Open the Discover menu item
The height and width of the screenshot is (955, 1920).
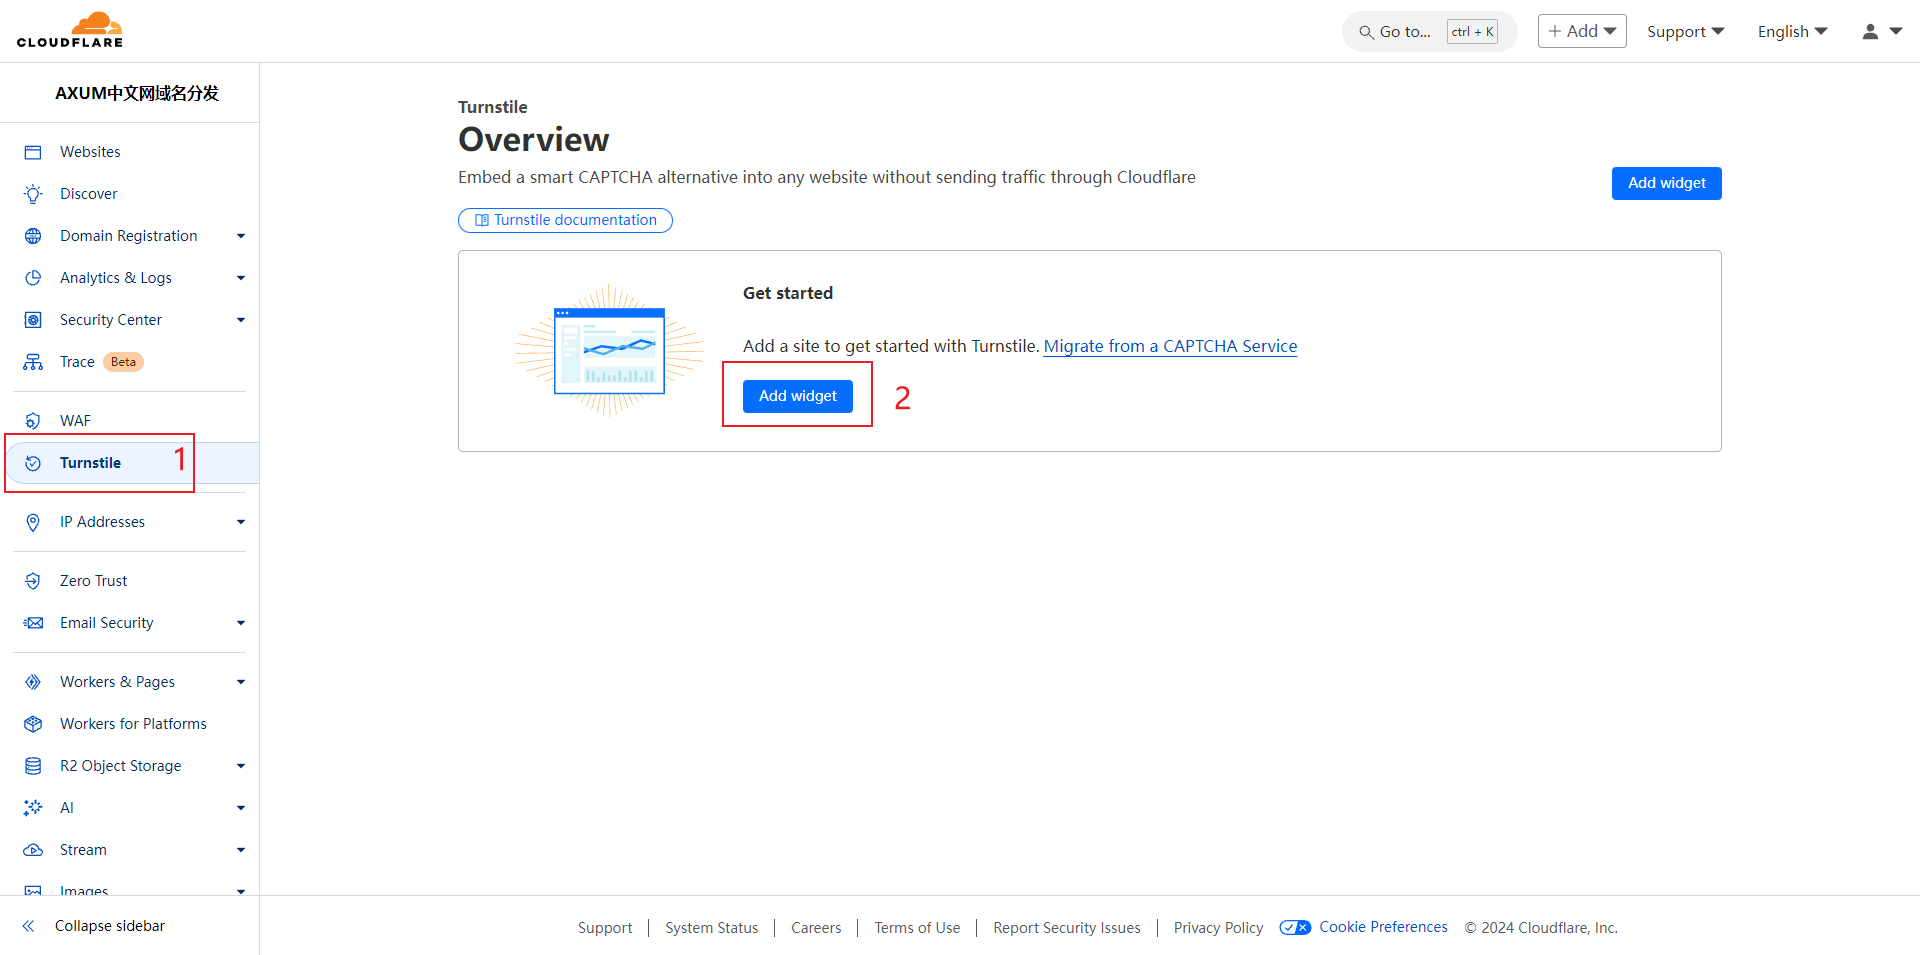88,194
